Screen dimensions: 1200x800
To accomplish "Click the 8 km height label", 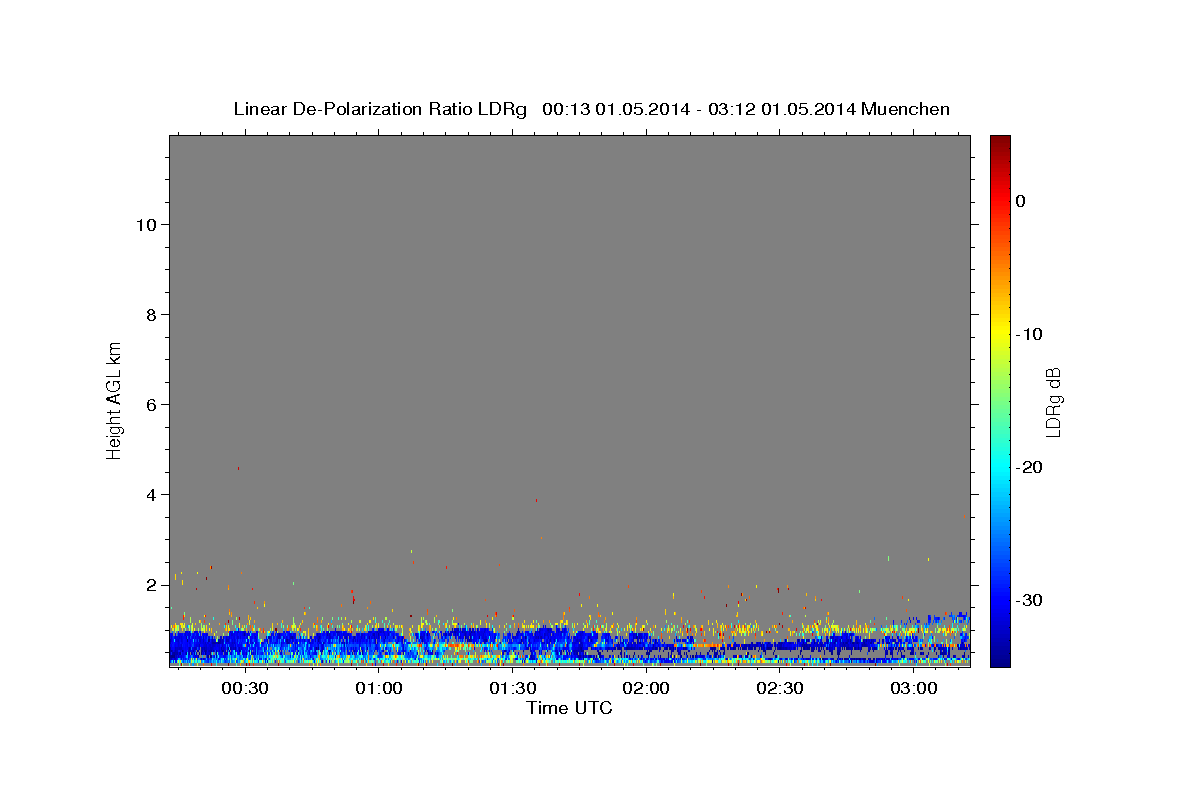I will 150,314.
